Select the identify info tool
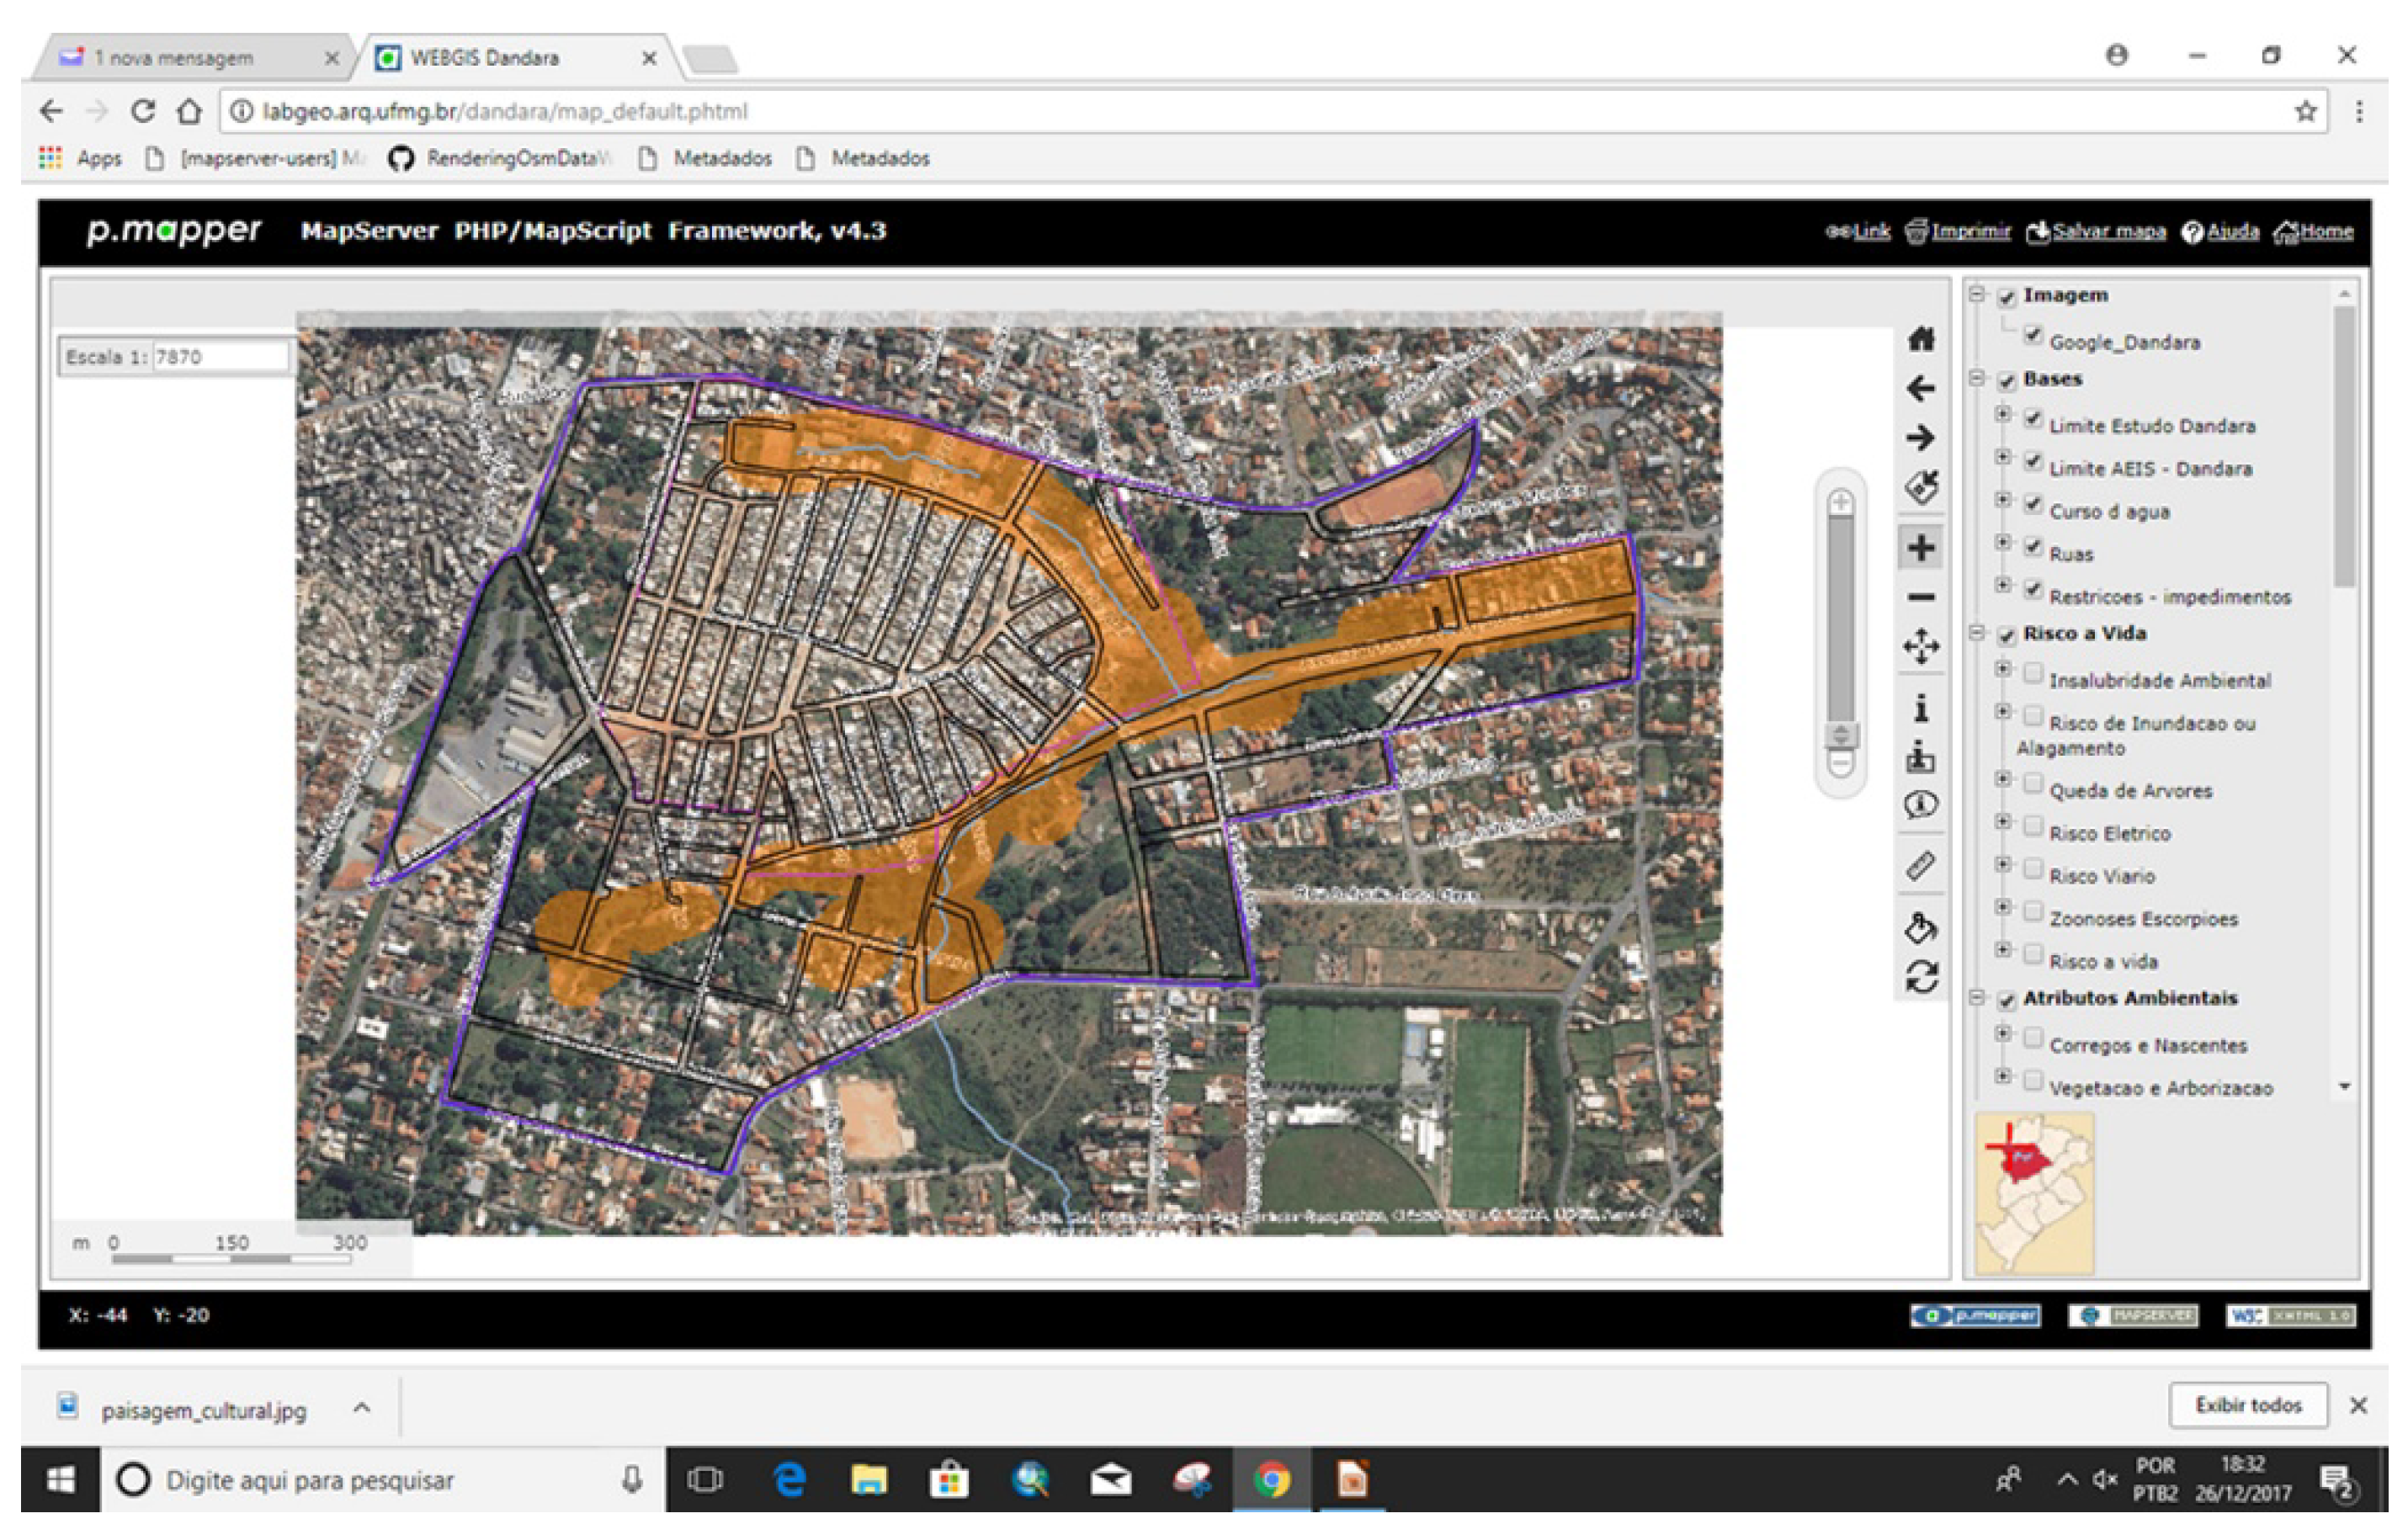 1920,708
